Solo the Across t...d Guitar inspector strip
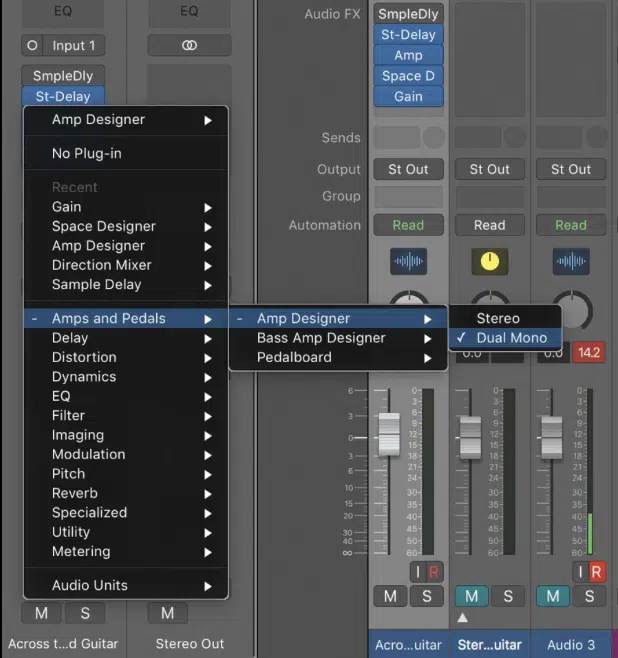Viewport: 618px width, 658px height. click(85, 613)
